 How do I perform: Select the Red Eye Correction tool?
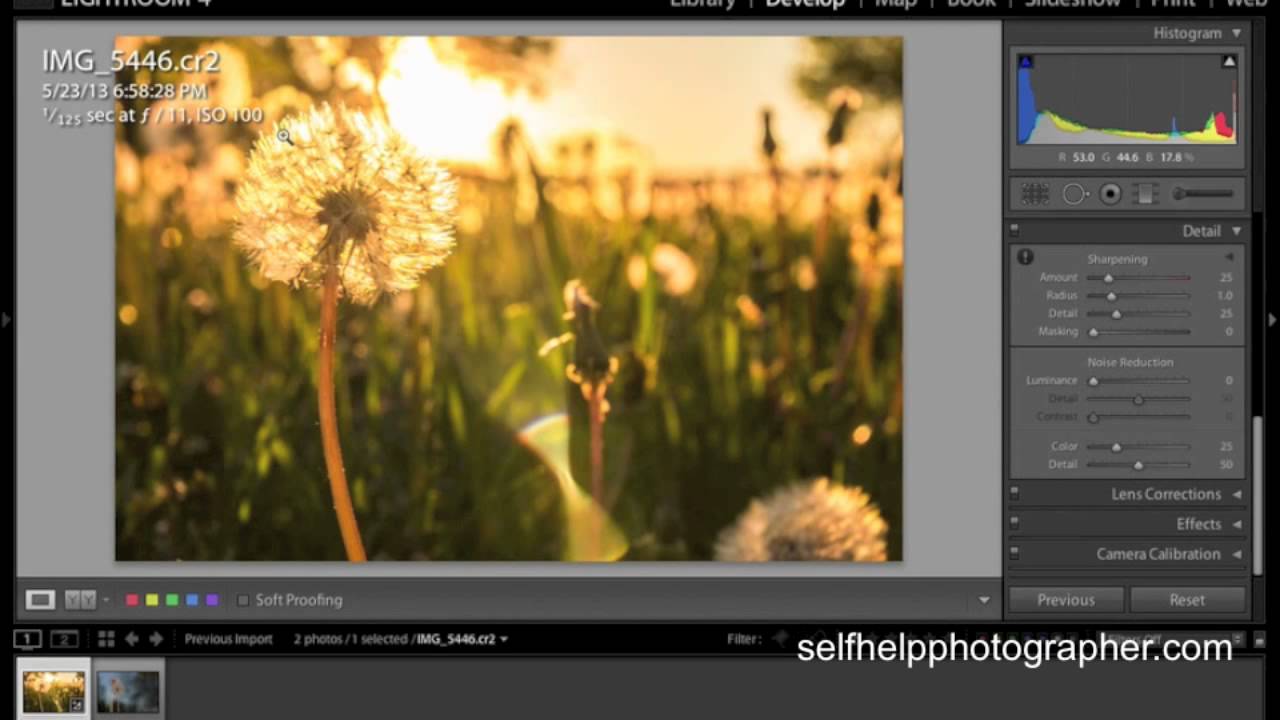1110,194
